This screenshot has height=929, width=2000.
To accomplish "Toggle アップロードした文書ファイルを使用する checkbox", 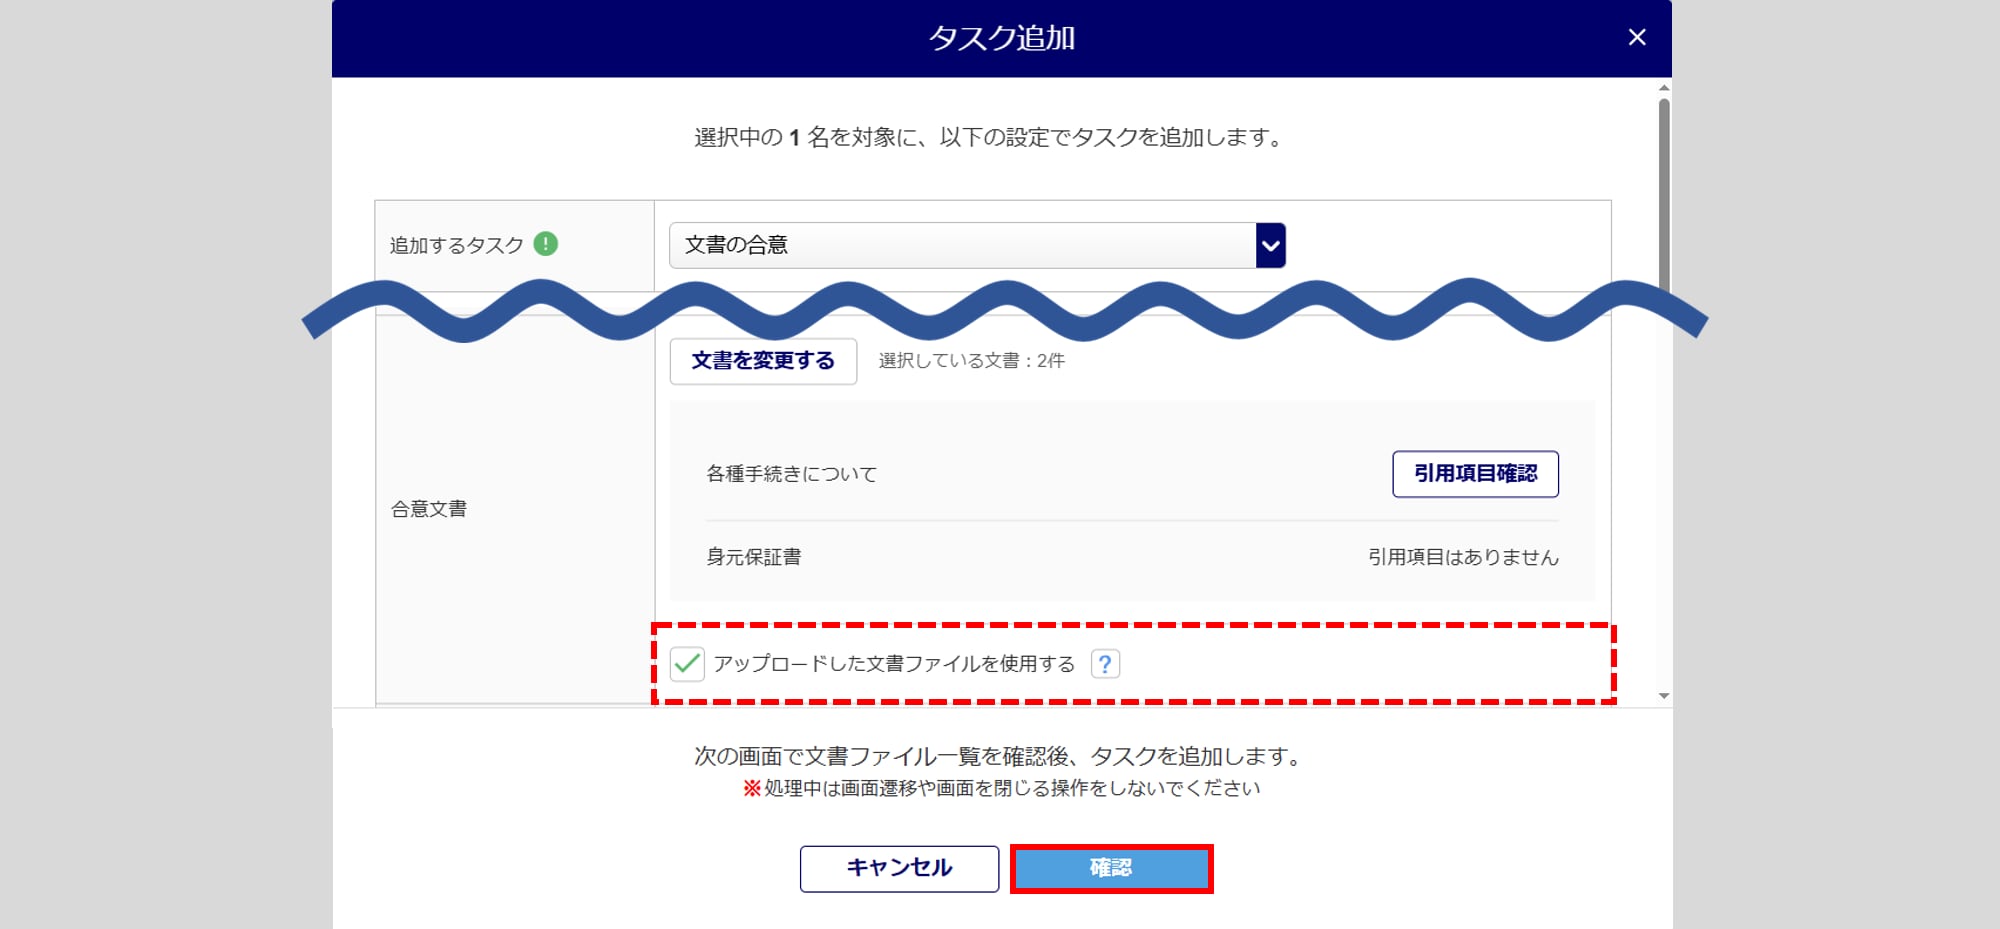I will [687, 663].
